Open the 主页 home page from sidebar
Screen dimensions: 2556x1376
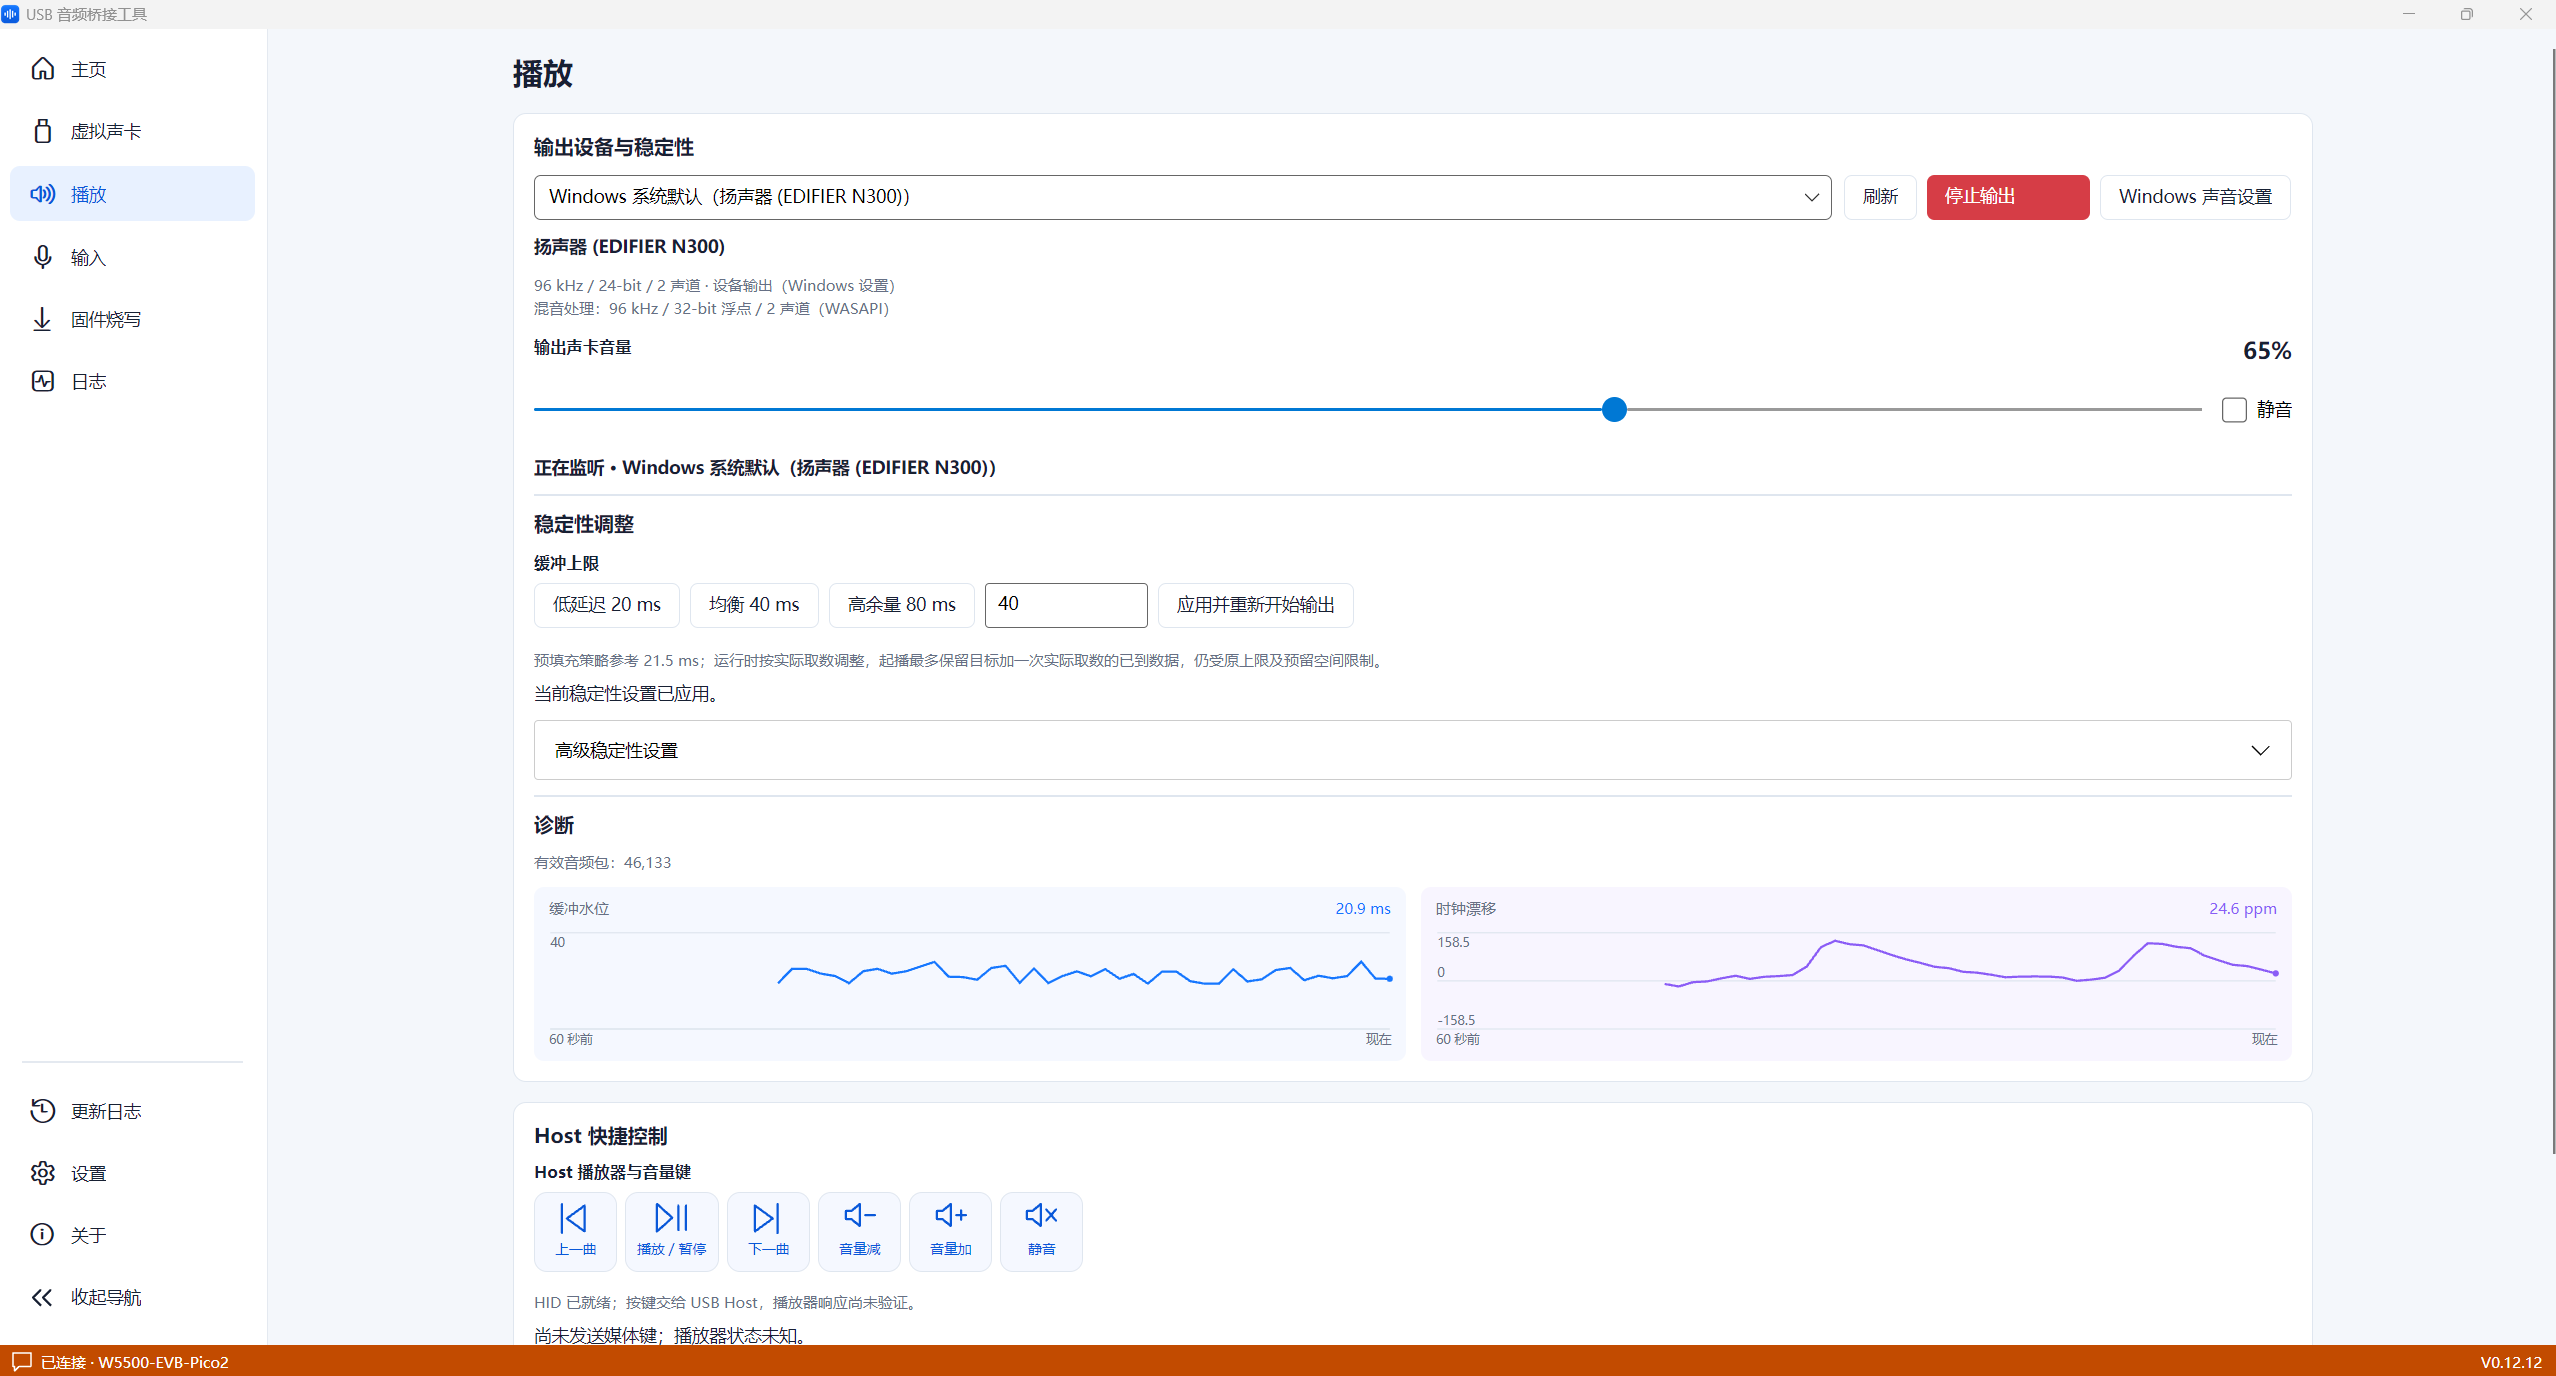(132, 69)
